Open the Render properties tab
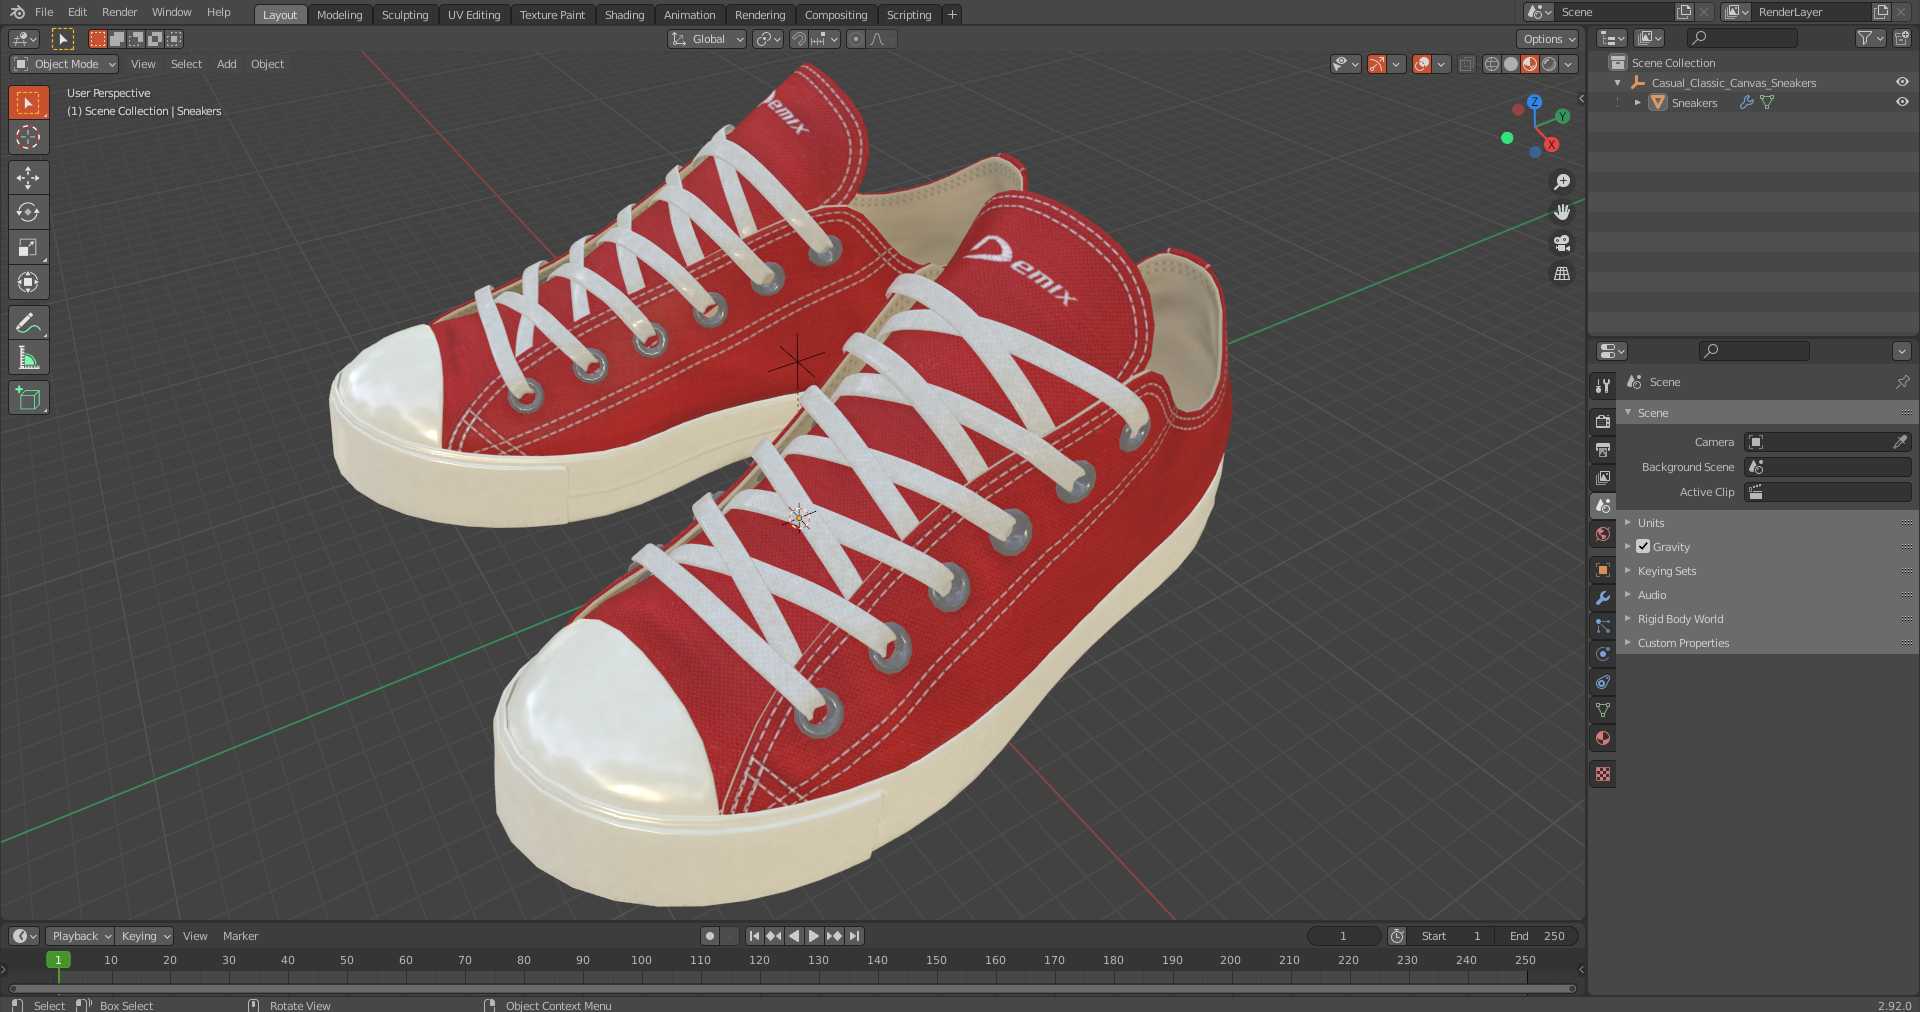Screen dimensions: 1920x1012 (x=1603, y=421)
